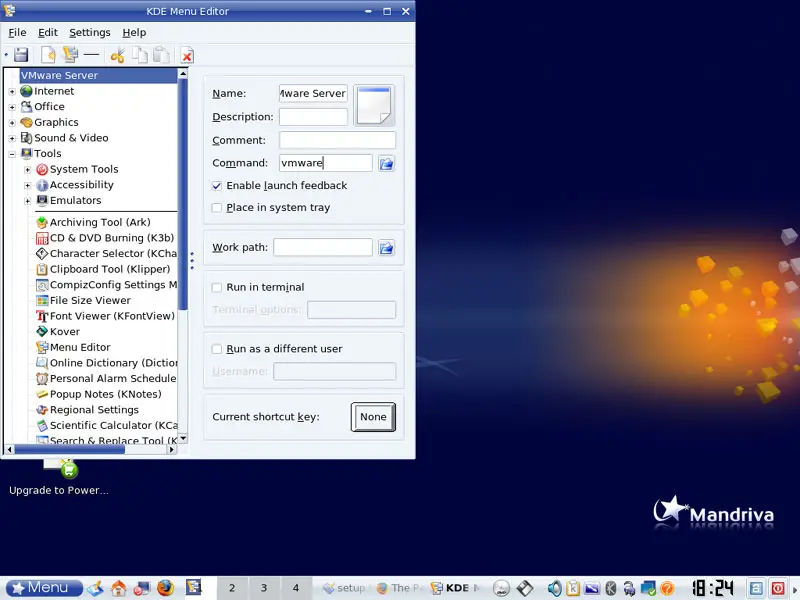Viewport: 800px width, 600px height.
Task: Click the tree's vertical scrollbar down arrow
Action: (183, 439)
